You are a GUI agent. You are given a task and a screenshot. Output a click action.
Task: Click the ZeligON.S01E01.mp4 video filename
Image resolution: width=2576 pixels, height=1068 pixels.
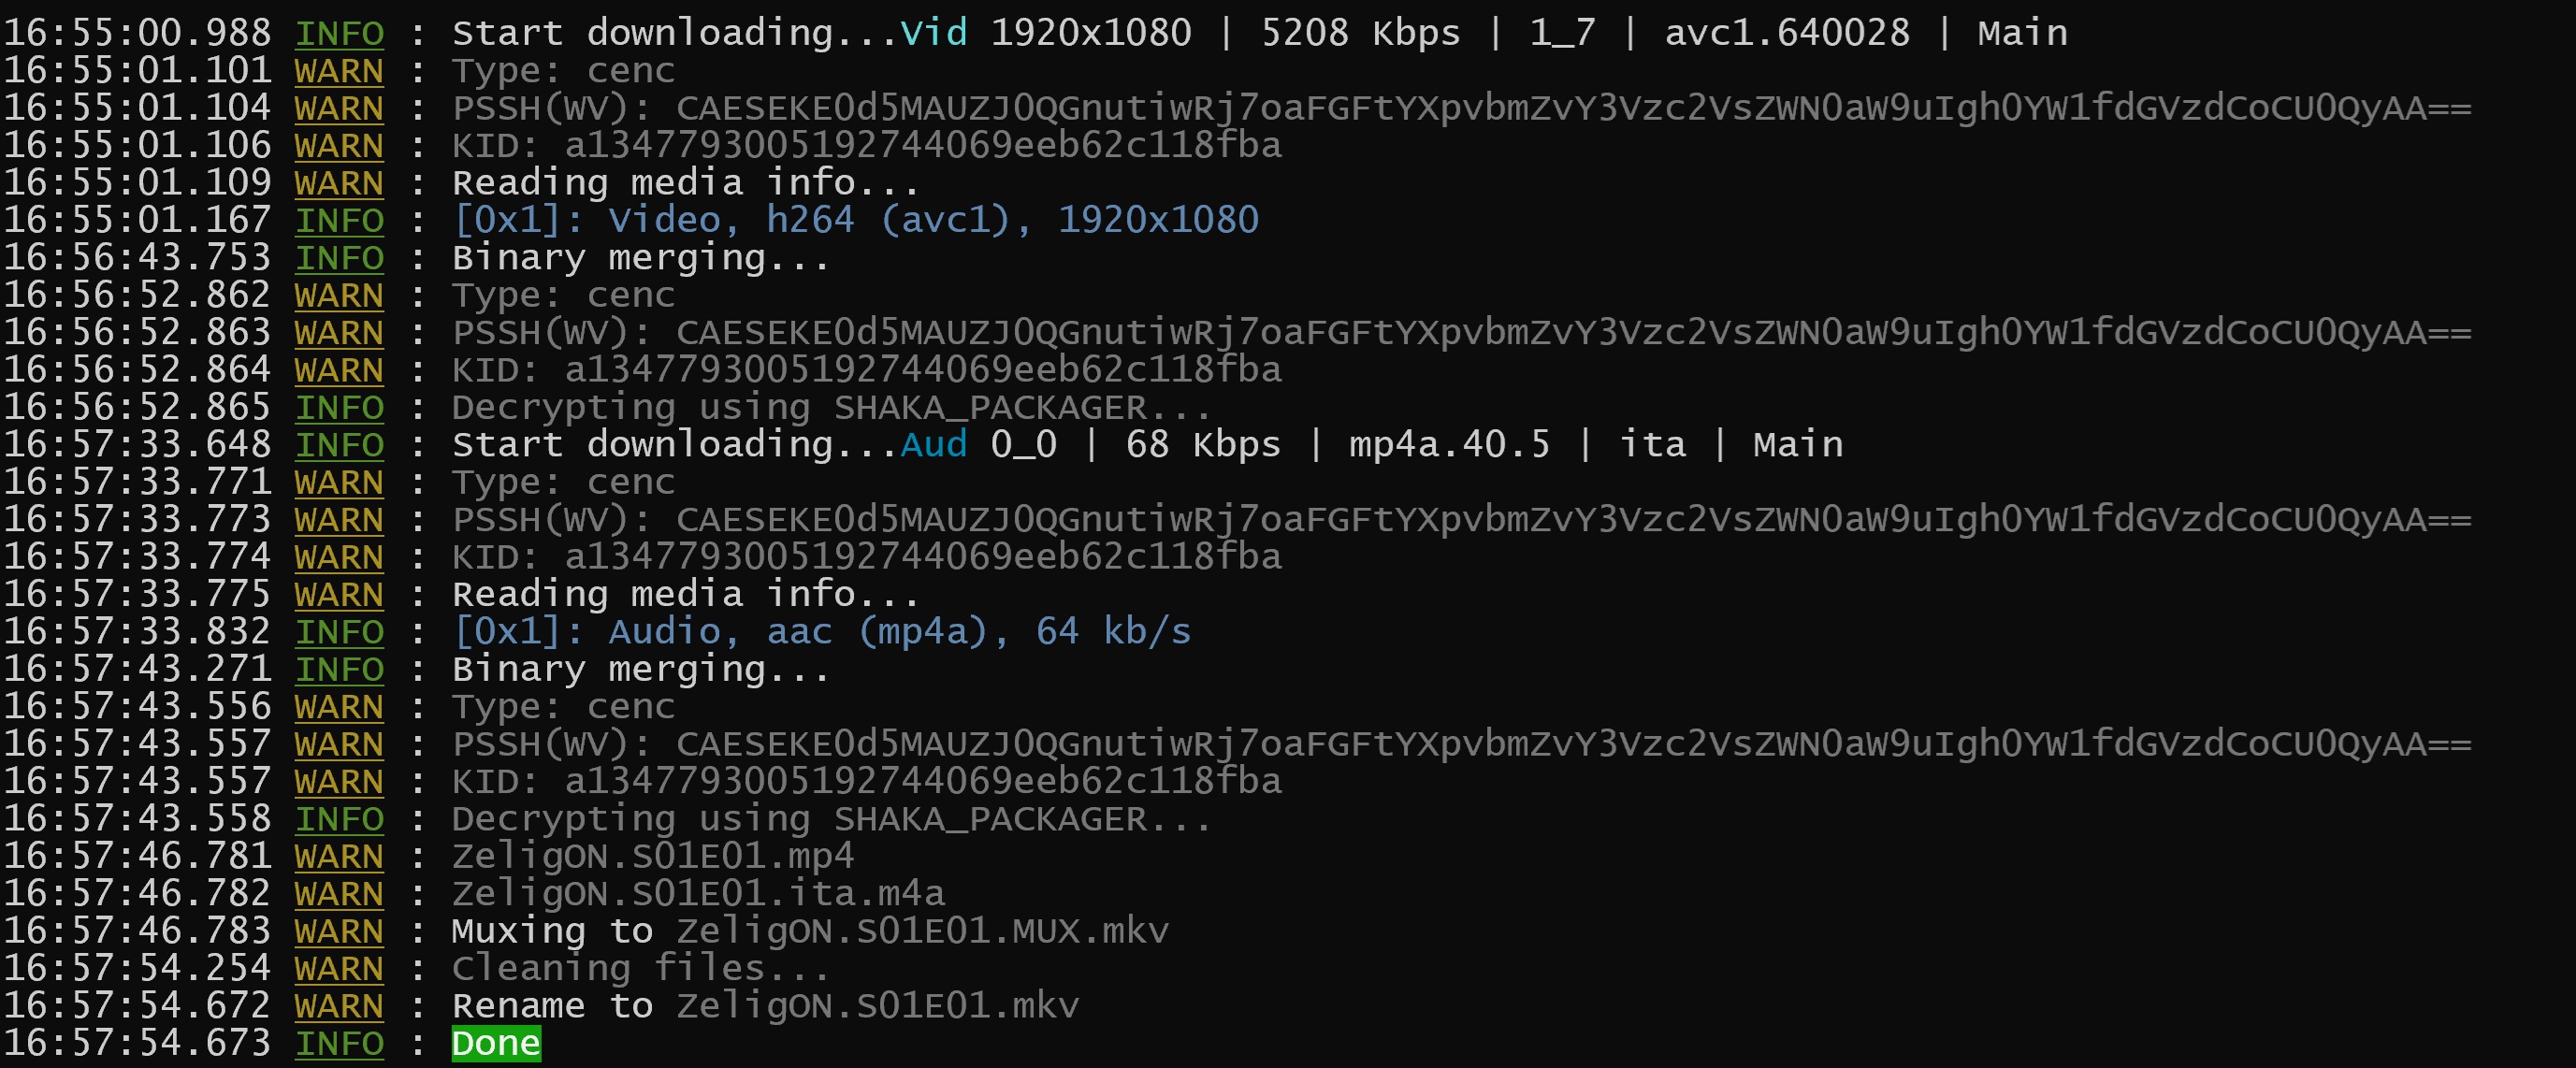click(x=653, y=856)
